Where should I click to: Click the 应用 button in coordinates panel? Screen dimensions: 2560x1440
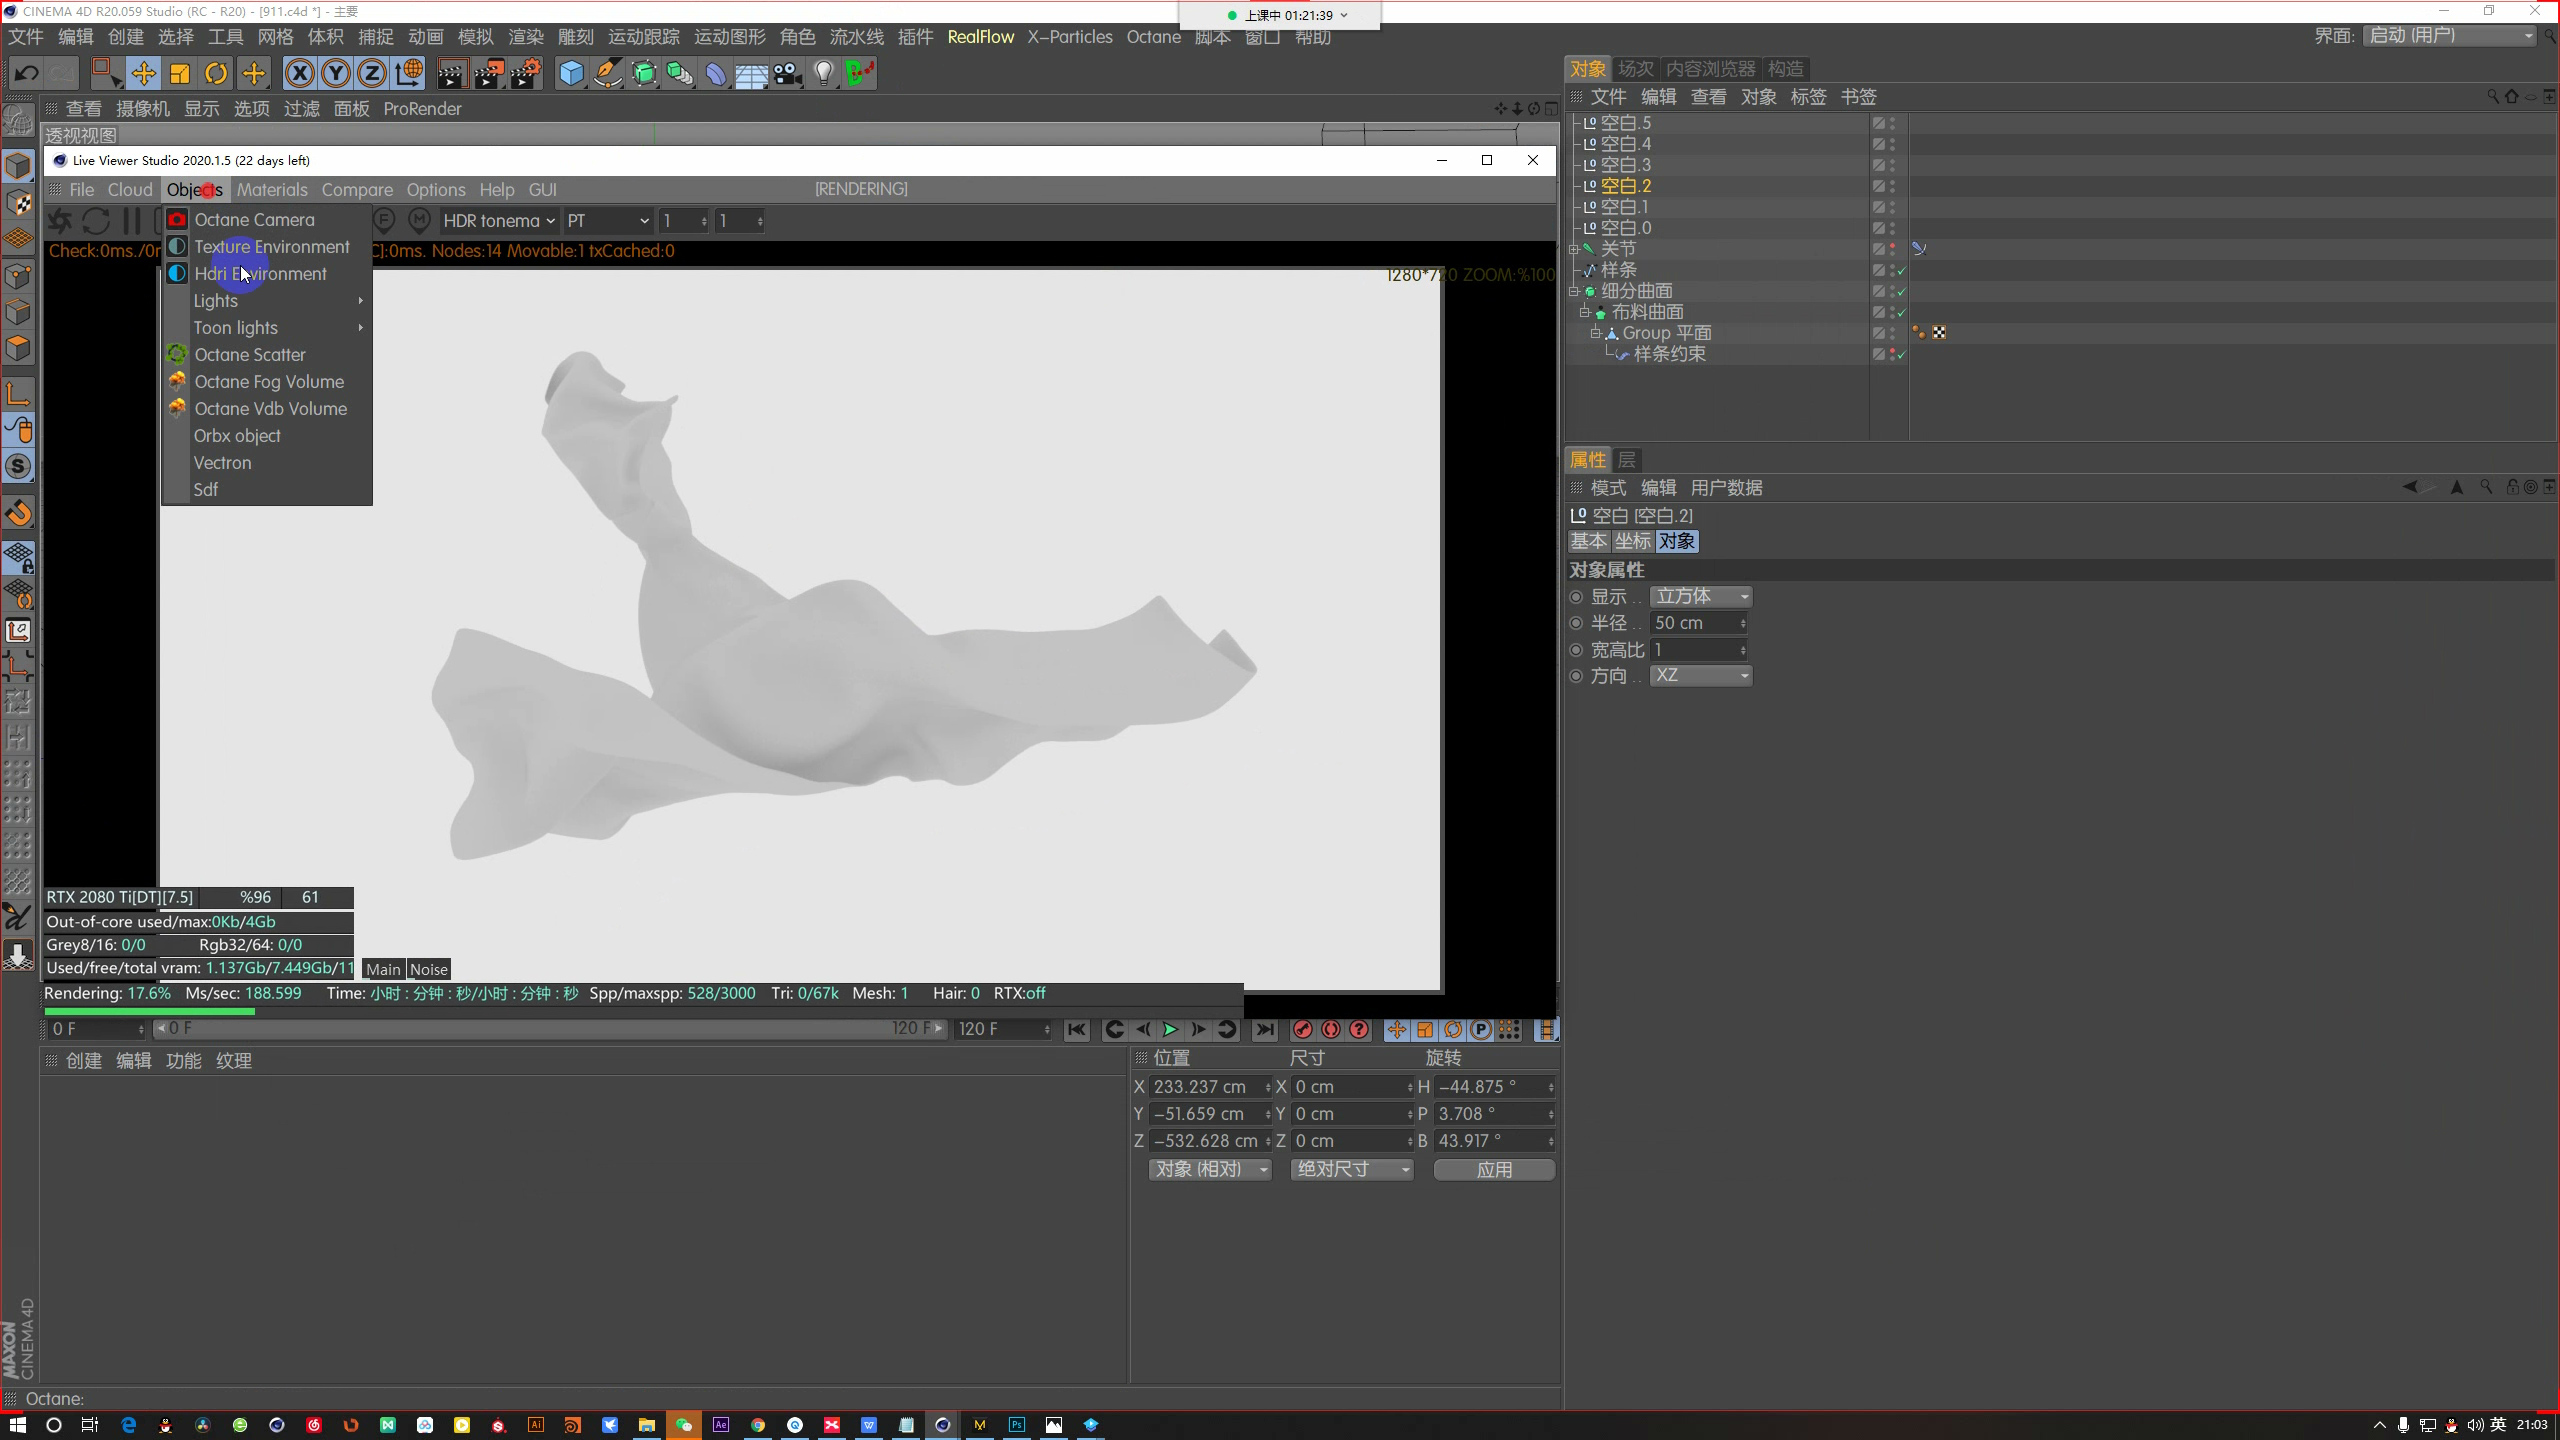[x=1495, y=1169]
